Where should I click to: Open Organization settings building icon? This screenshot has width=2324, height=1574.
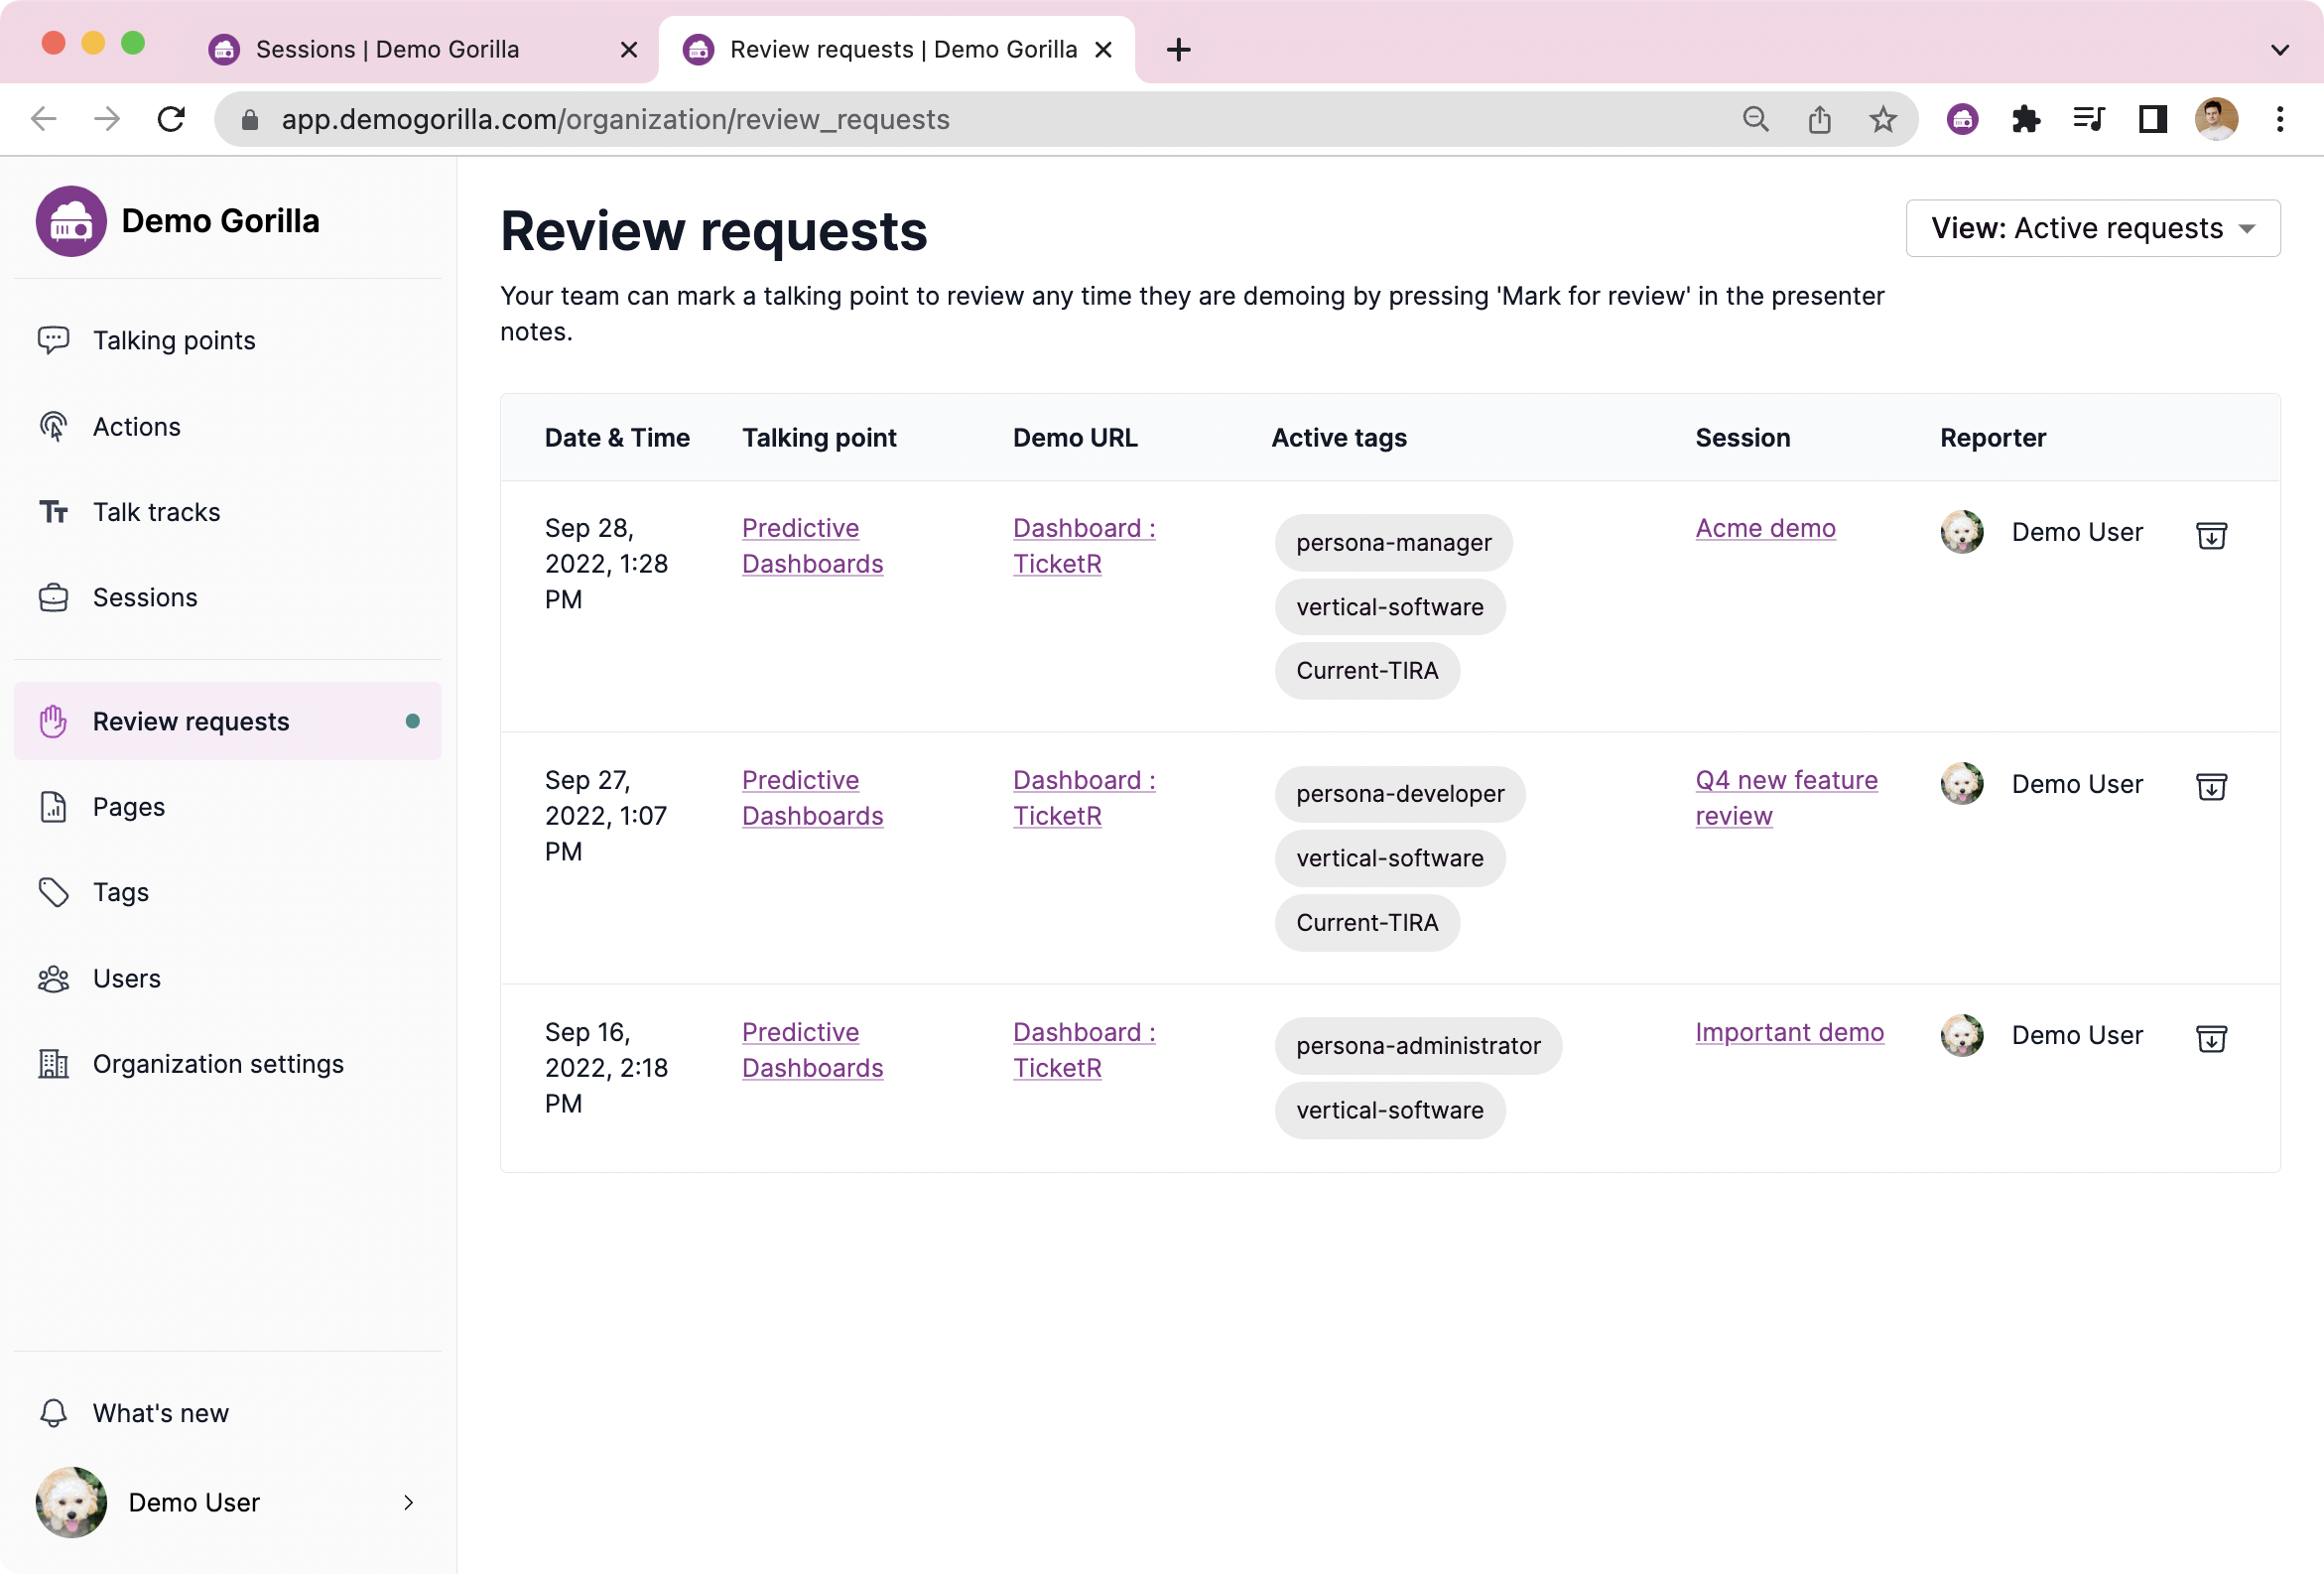click(x=53, y=1064)
